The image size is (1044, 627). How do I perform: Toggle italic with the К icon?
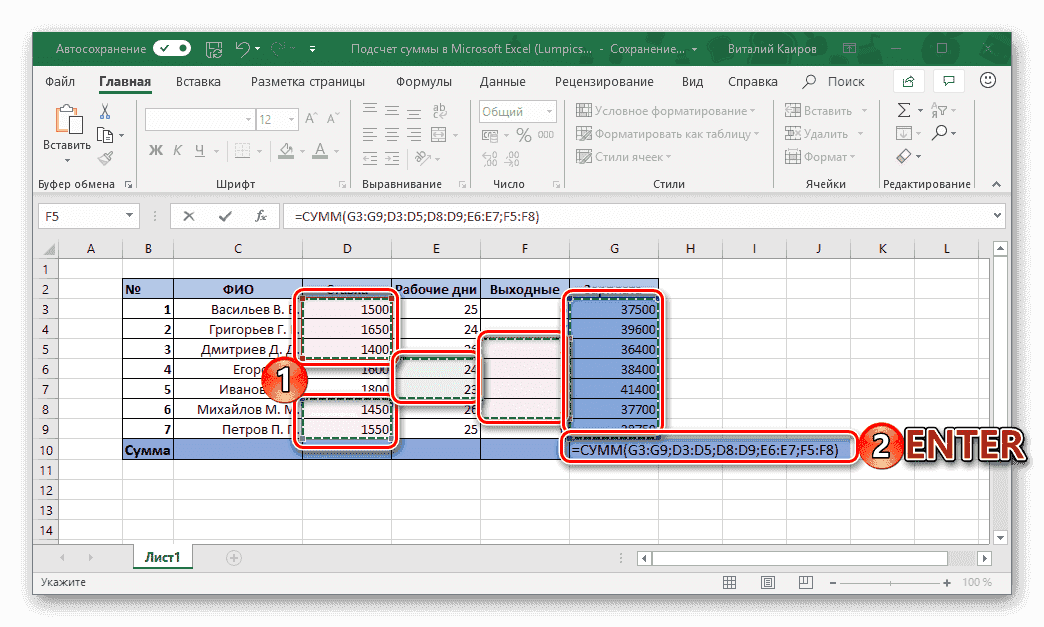[177, 149]
